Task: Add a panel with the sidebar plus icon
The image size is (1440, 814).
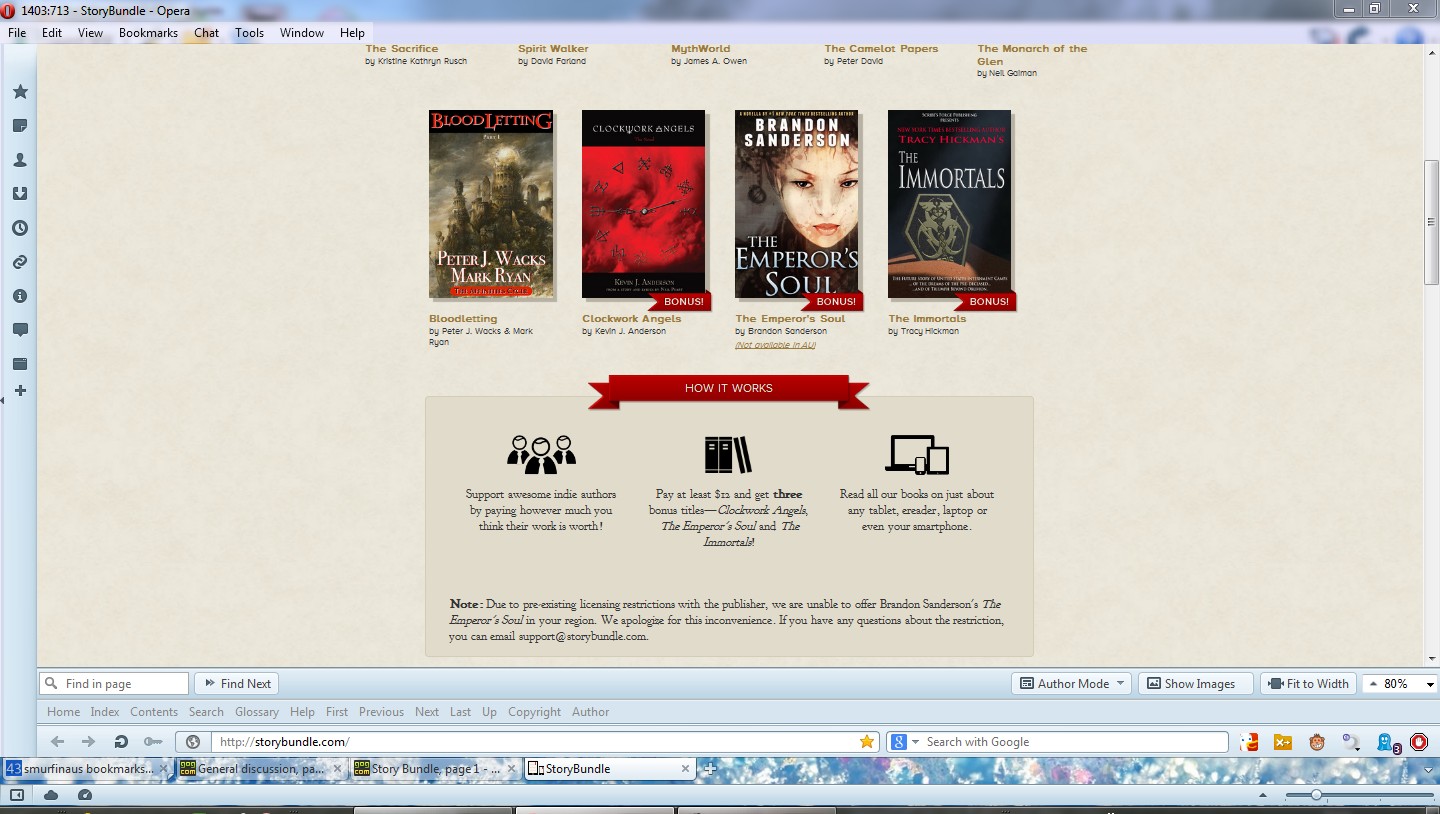Action: (x=19, y=391)
